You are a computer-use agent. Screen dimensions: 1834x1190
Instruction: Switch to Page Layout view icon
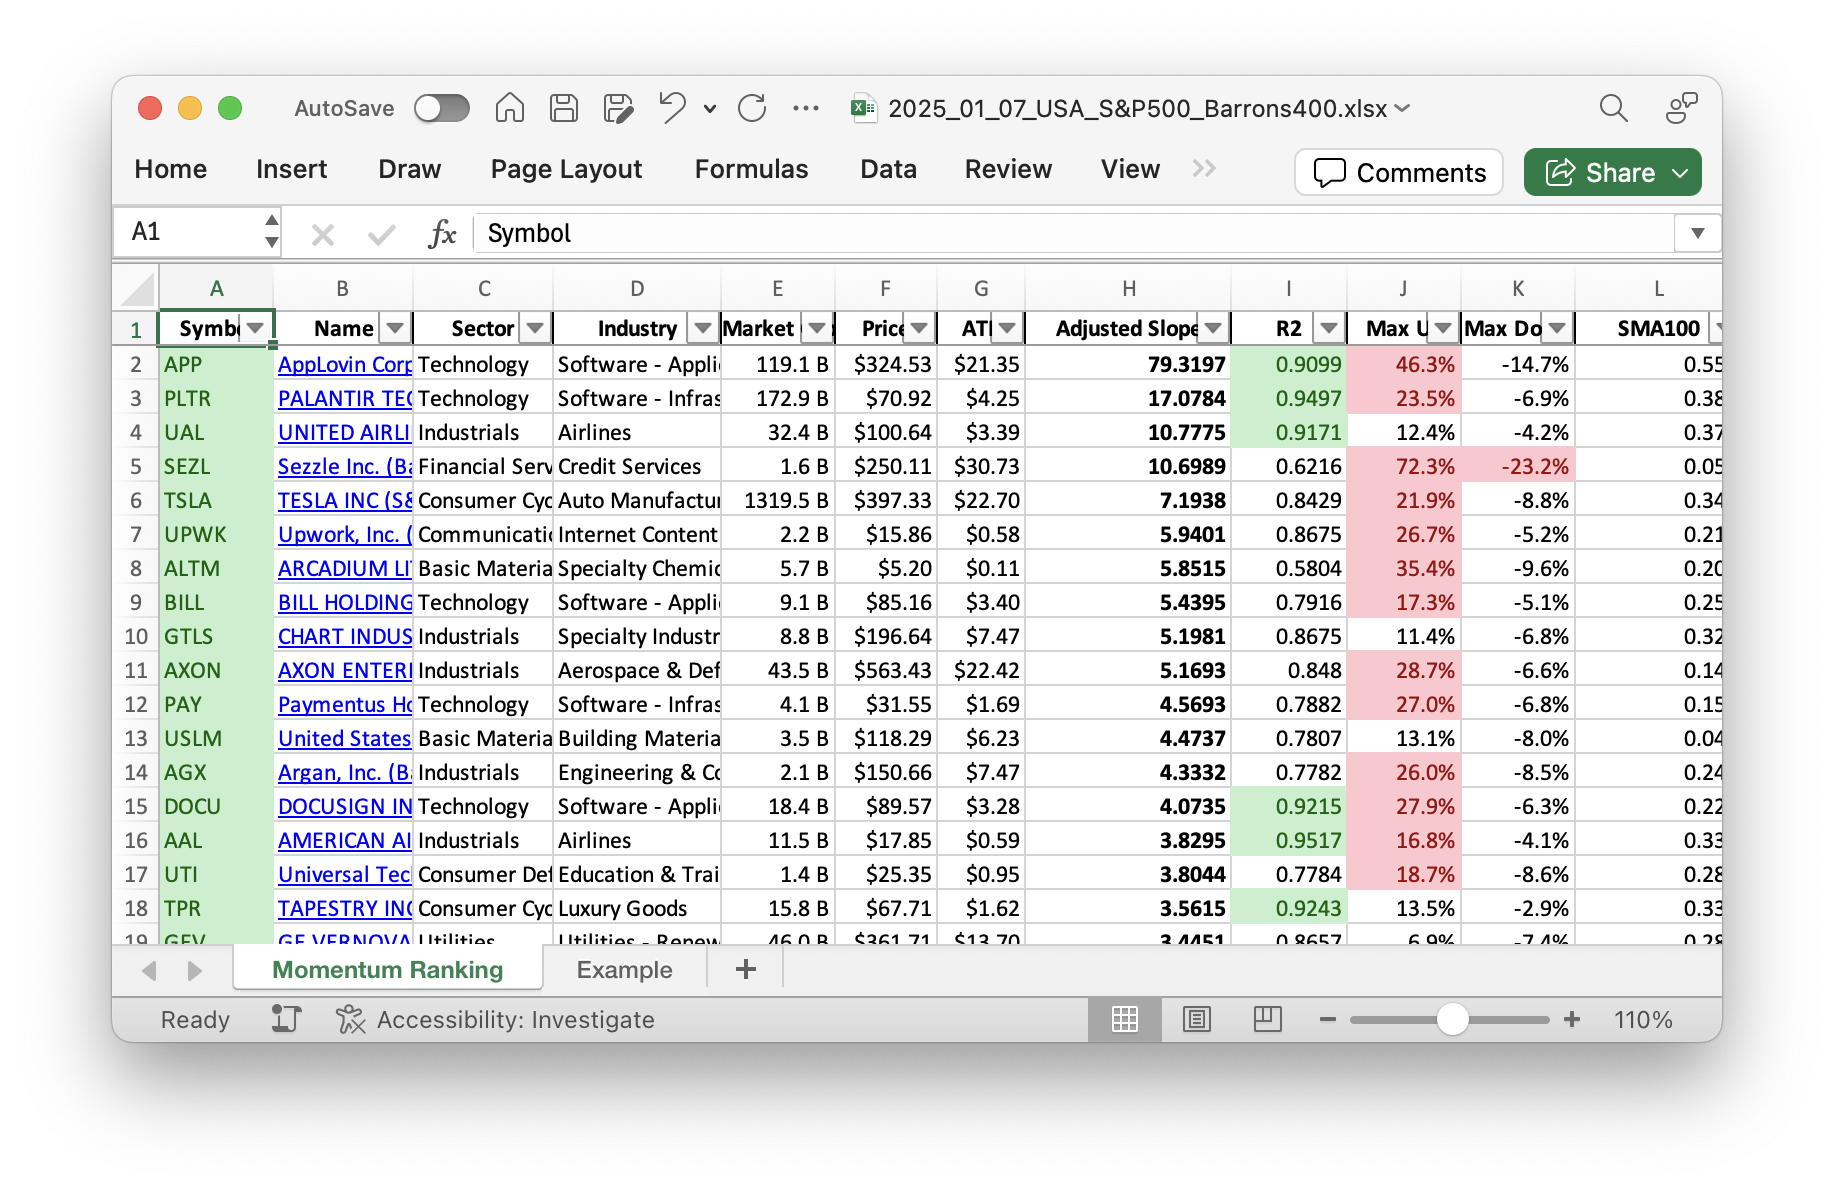1196,1019
